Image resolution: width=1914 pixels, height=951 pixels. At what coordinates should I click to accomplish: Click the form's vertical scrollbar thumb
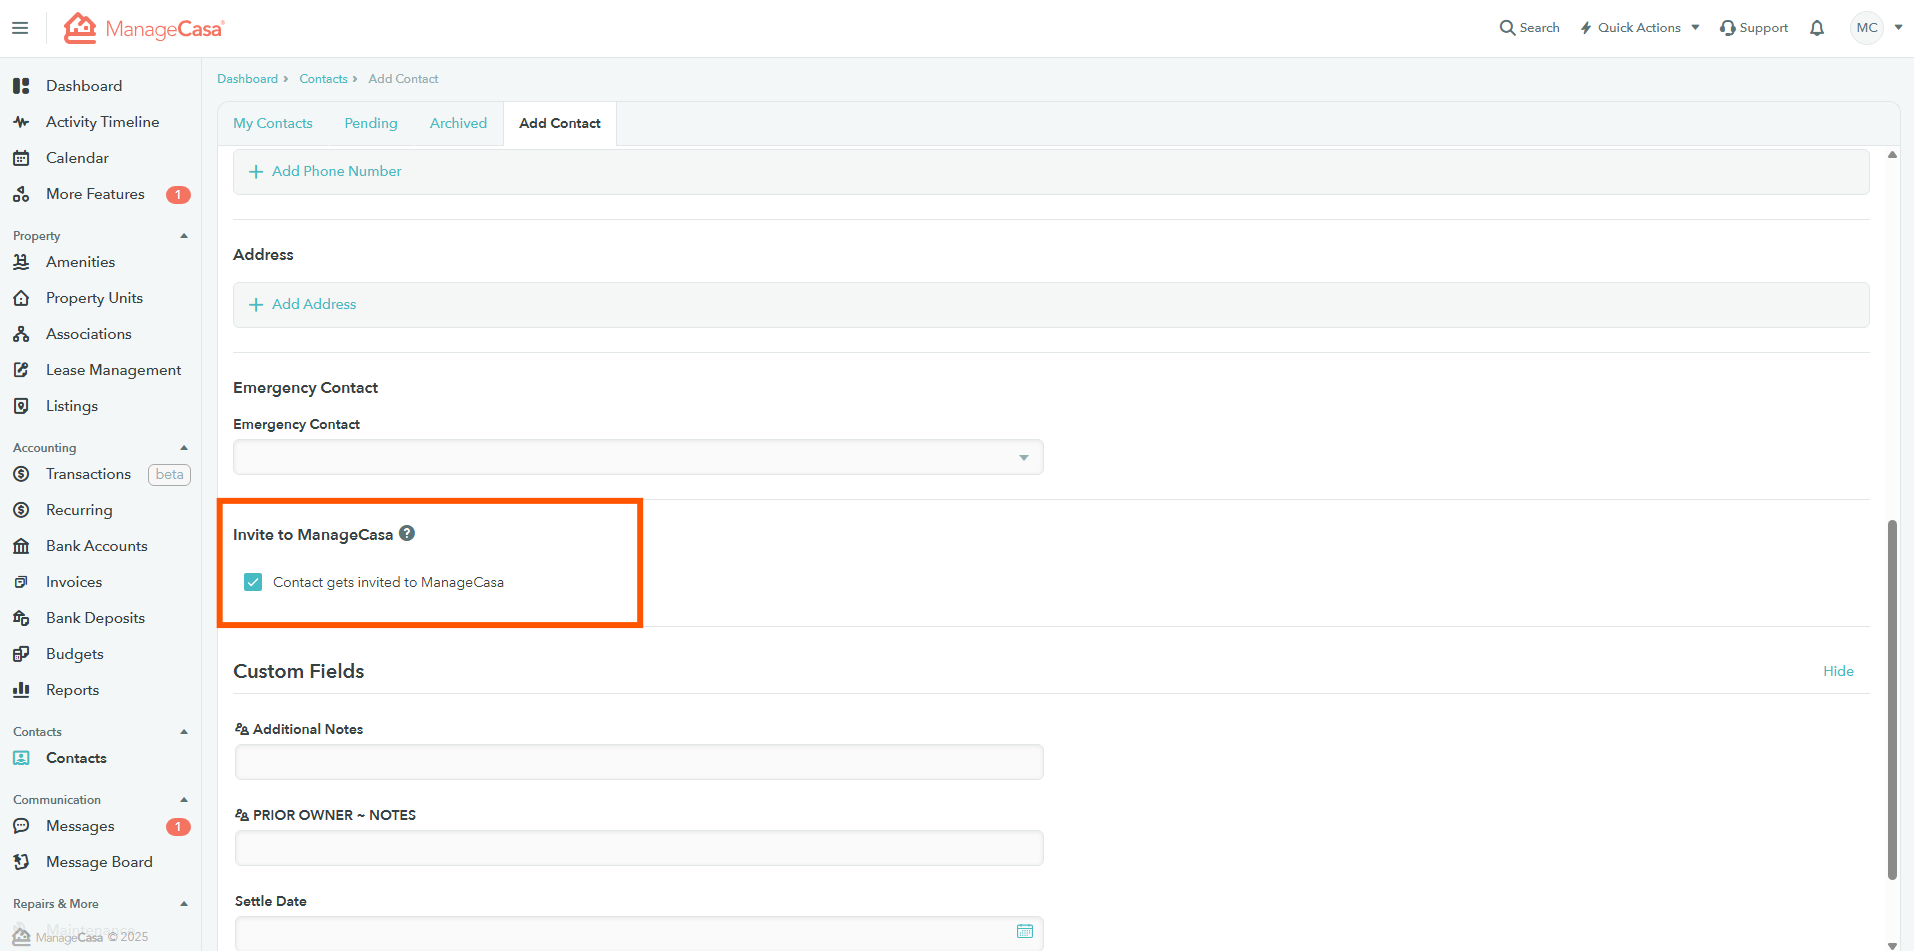click(1892, 700)
